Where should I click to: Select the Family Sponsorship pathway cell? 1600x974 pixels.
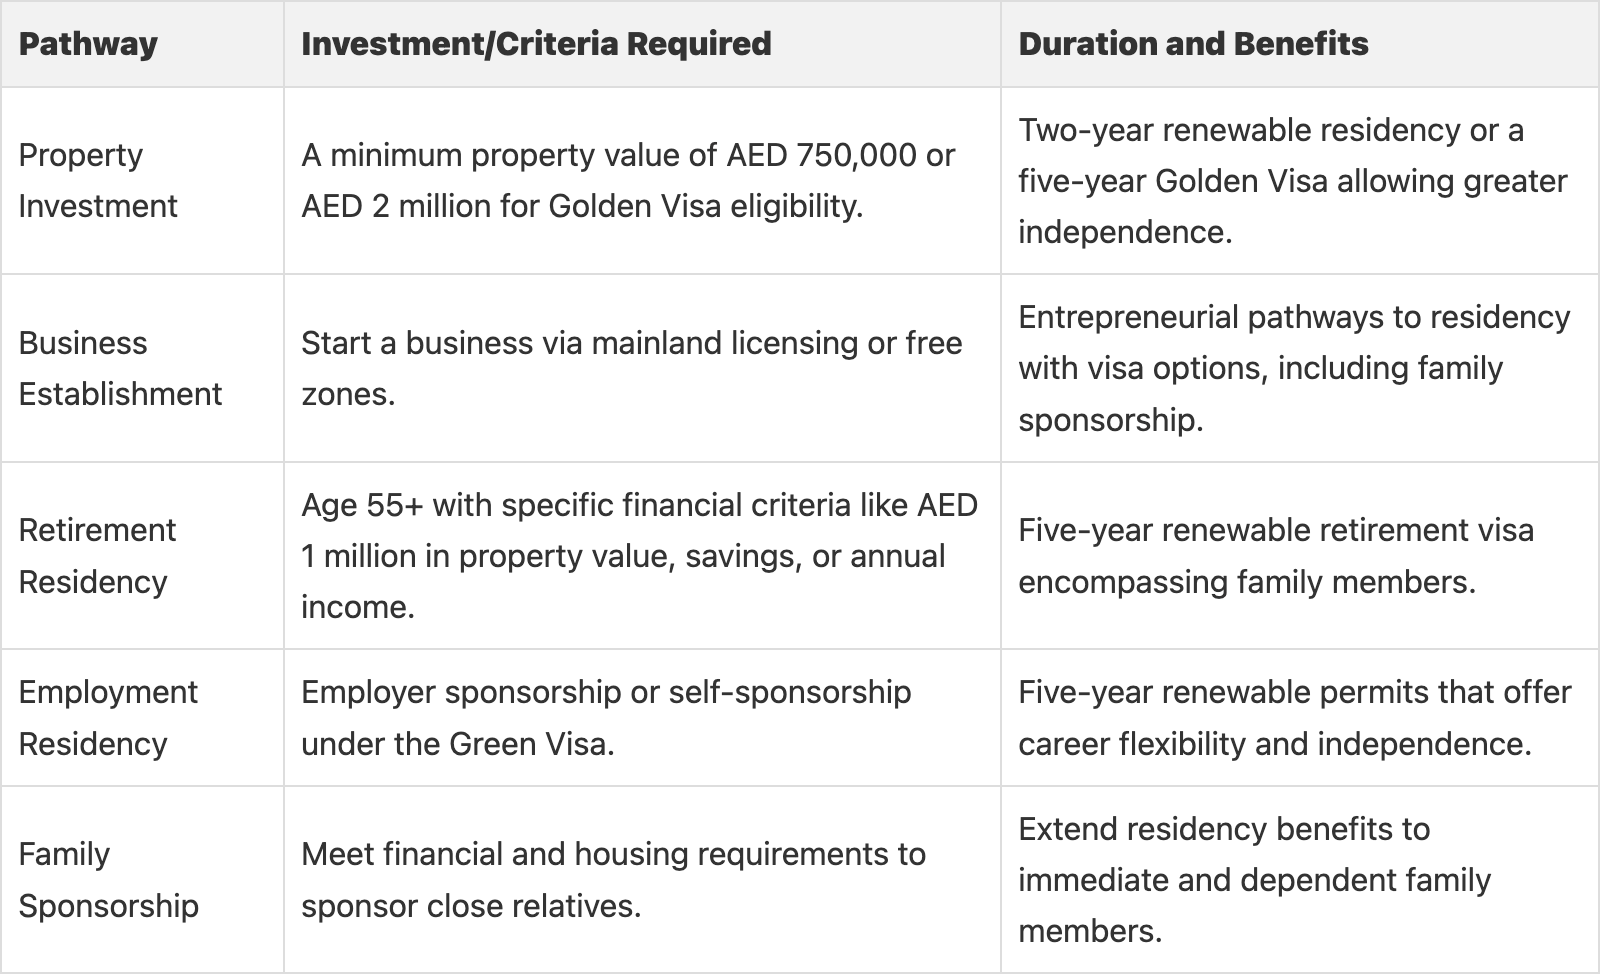pos(108,879)
